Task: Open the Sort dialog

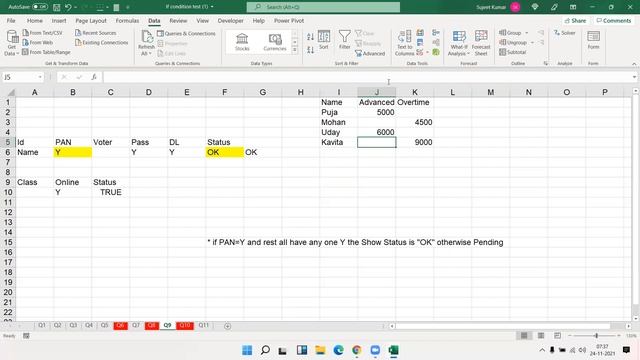Action: click(324, 40)
